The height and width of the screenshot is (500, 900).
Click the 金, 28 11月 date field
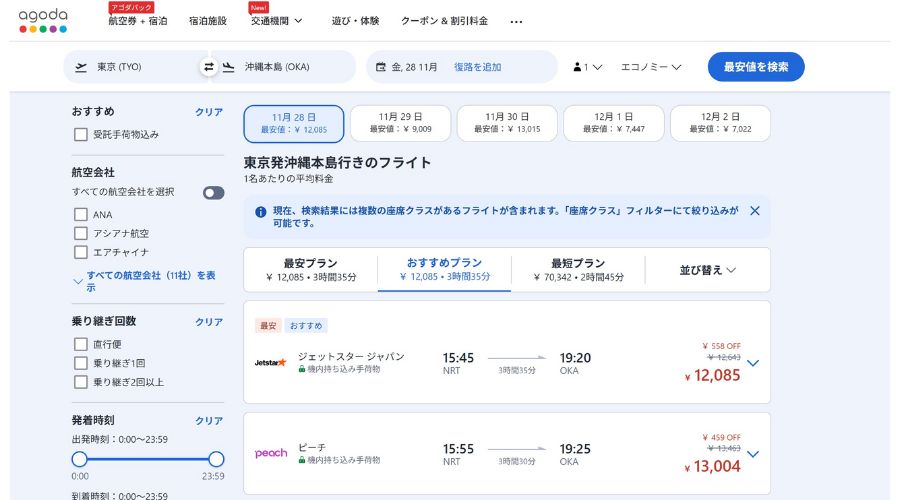coord(414,67)
